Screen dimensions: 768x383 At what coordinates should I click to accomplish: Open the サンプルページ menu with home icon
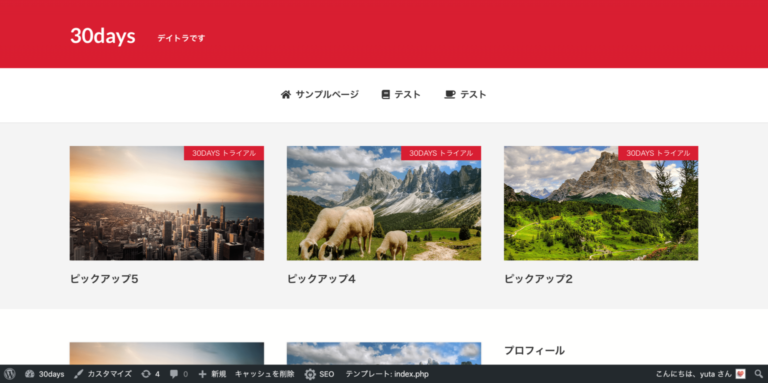pyautogui.click(x=319, y=95)
